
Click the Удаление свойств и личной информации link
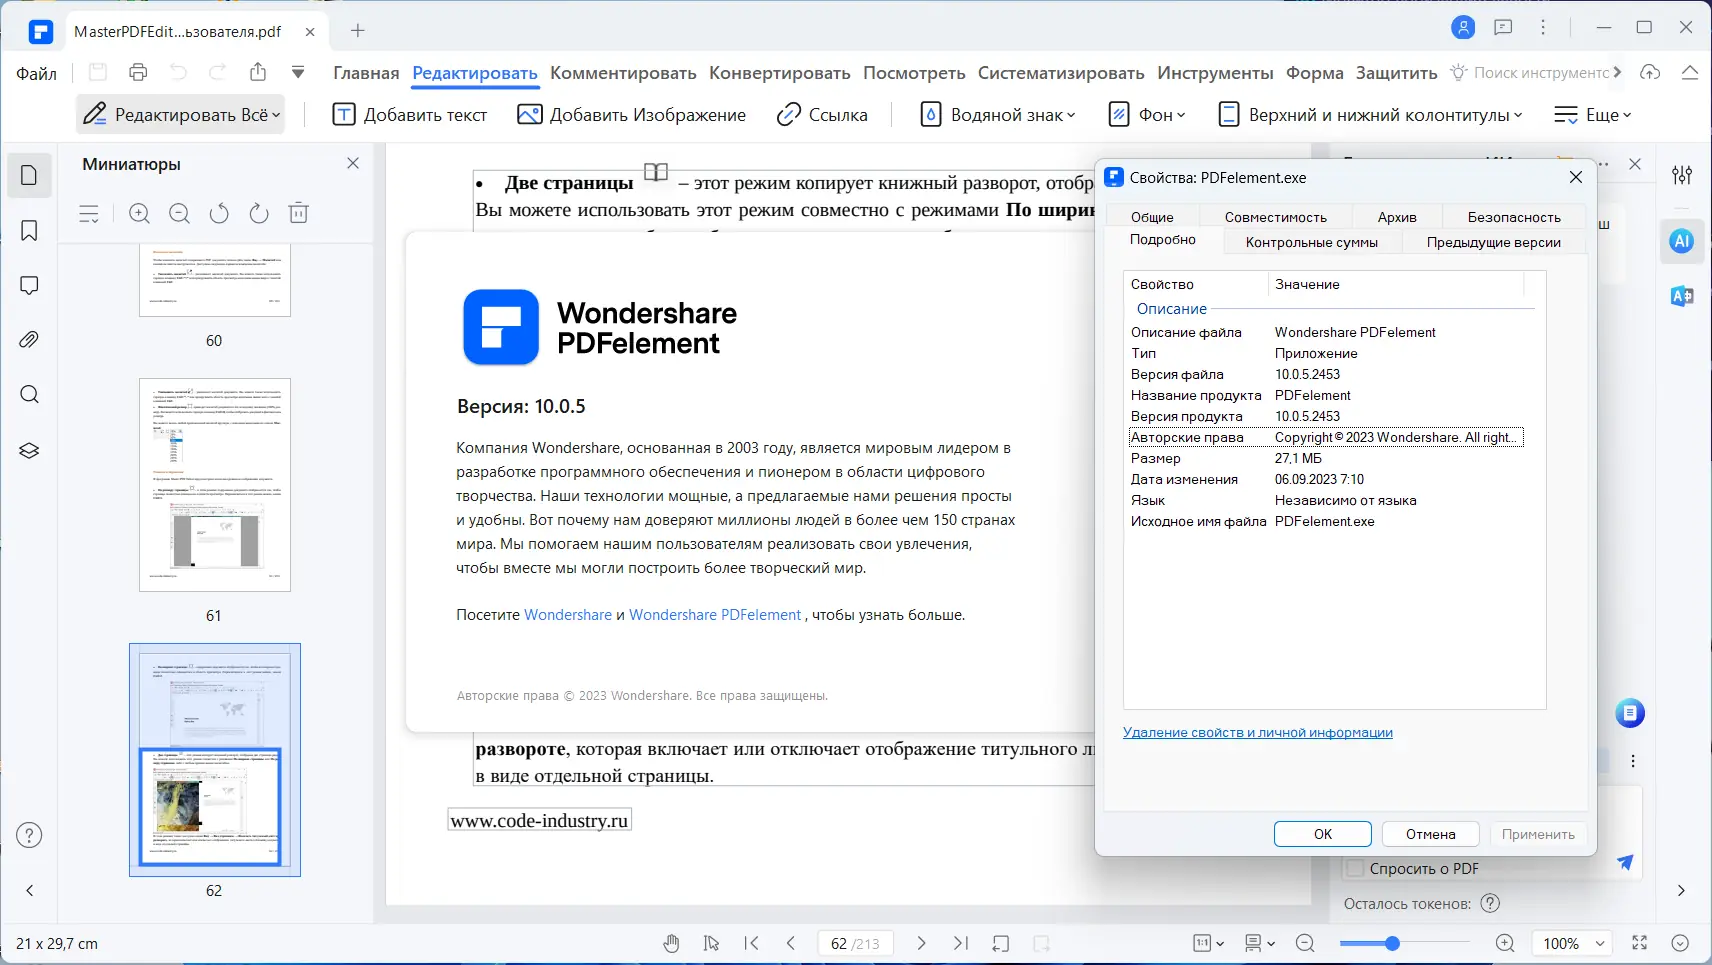pos(1259,731)
